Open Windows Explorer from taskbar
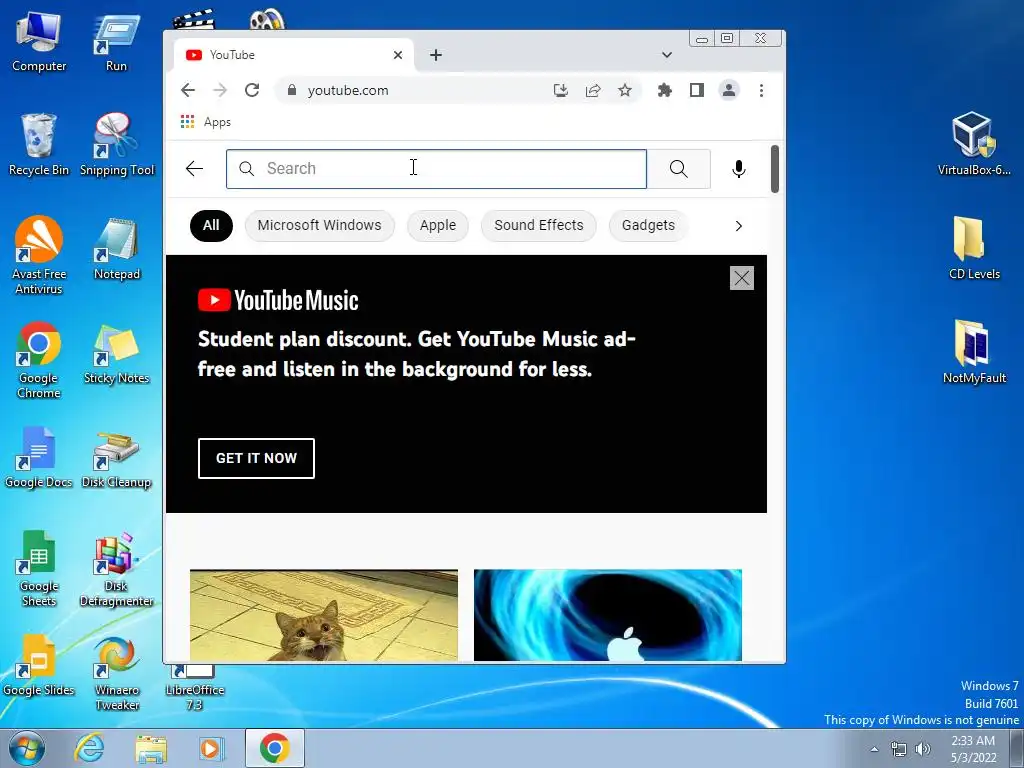Image resolution: width=1024 pixels, height=768 pixels. (151, 748)
